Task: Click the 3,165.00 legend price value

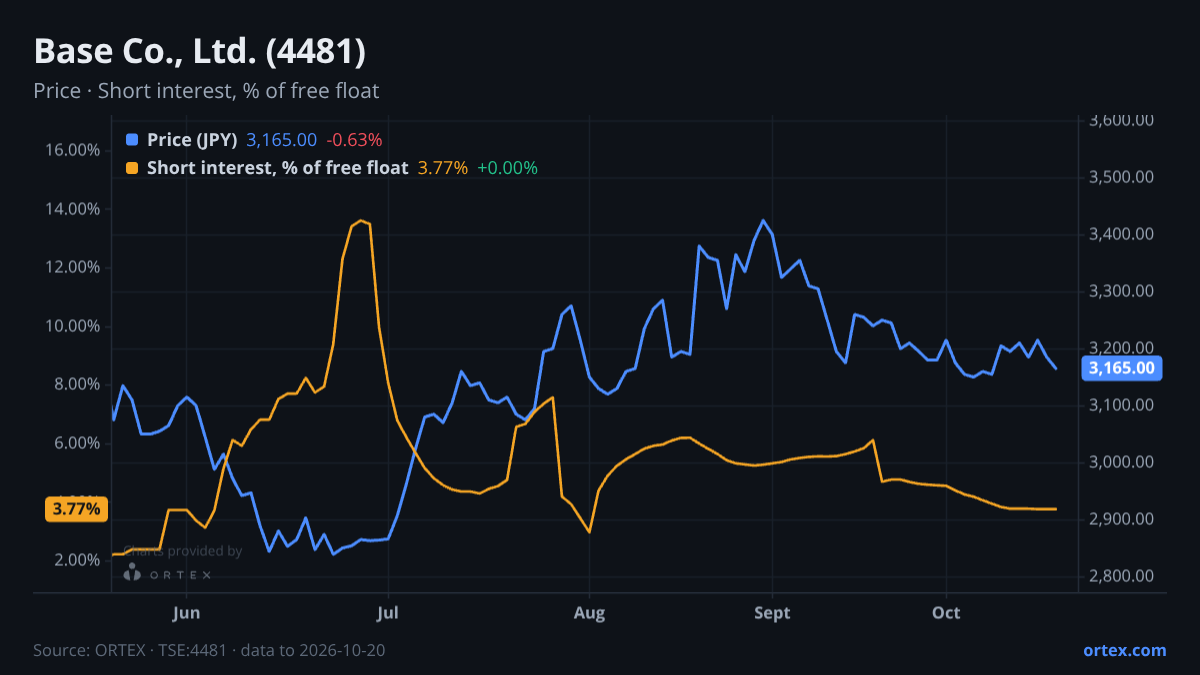Action: (x=281, y=140)
